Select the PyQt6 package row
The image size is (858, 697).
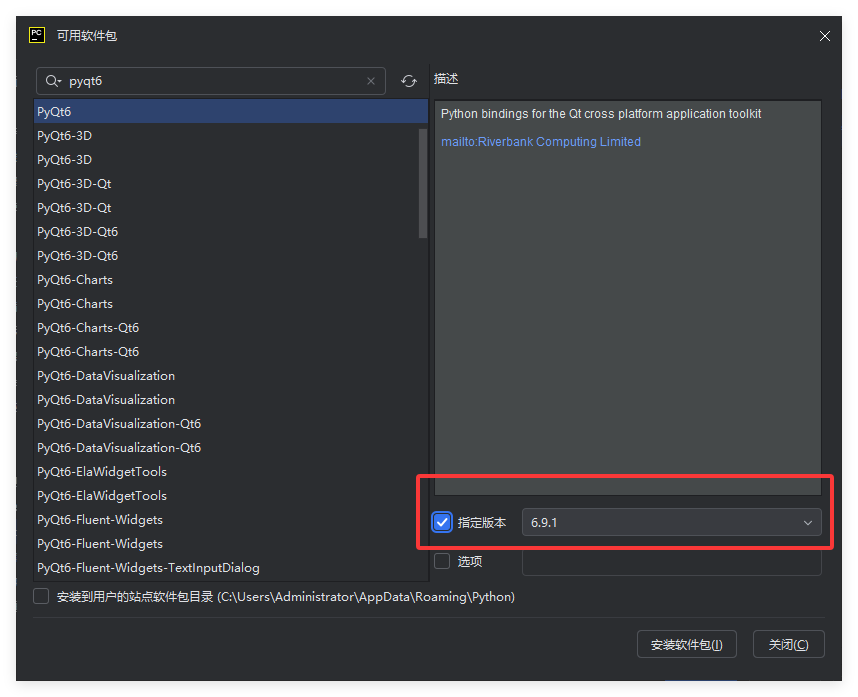pyautogui.click(x=230, y=112)
